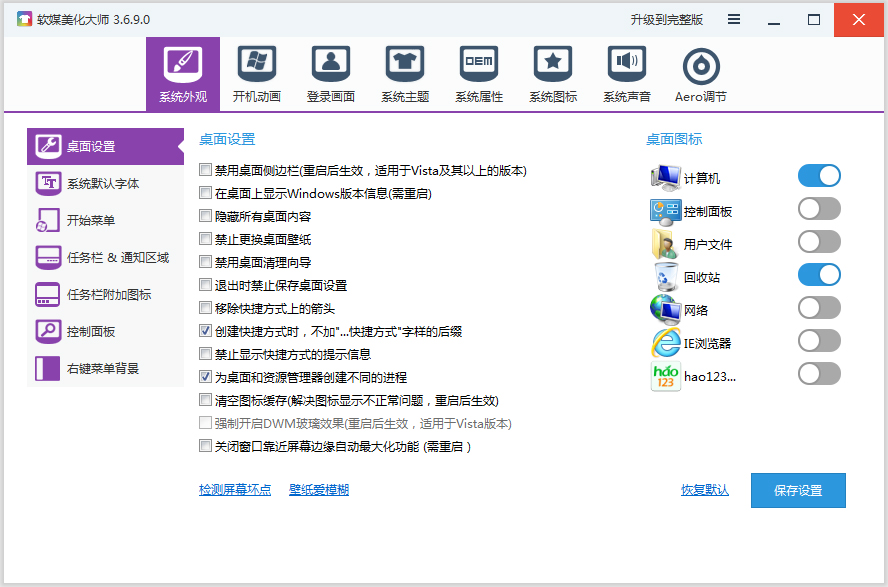Open the Aero调节 icon
888x587 pixels.
tap(701, 66)
